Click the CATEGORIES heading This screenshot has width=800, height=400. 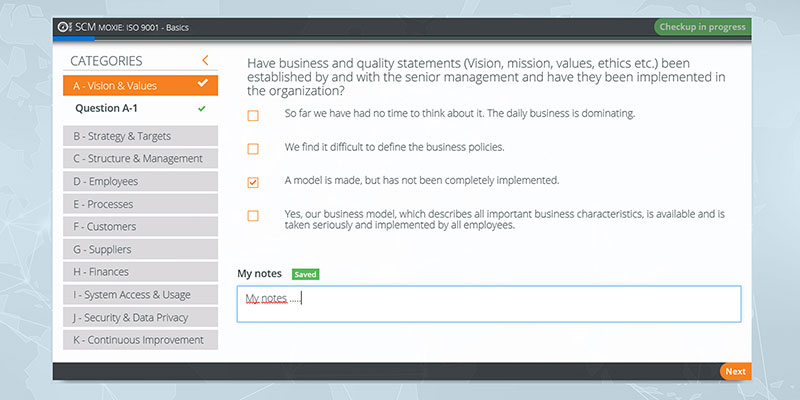[106, 61]
